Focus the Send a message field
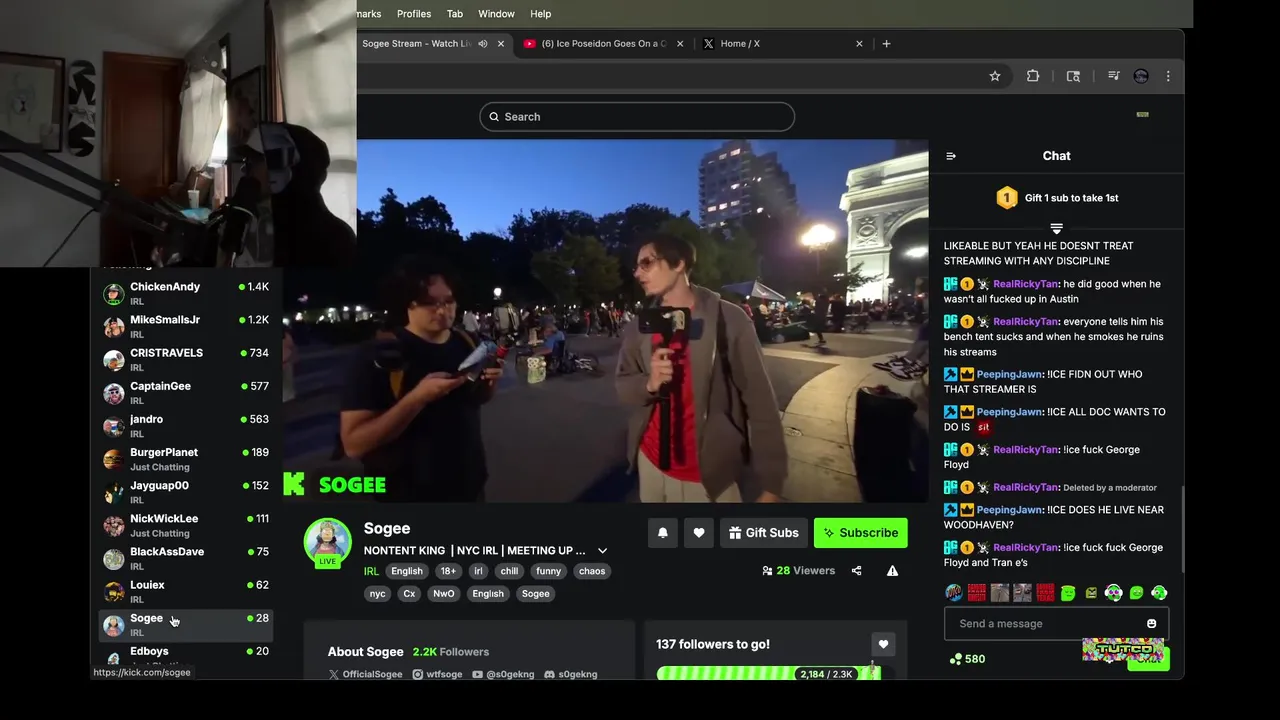This screenshot has height=720, width=1280. (x=1056, y=624)
